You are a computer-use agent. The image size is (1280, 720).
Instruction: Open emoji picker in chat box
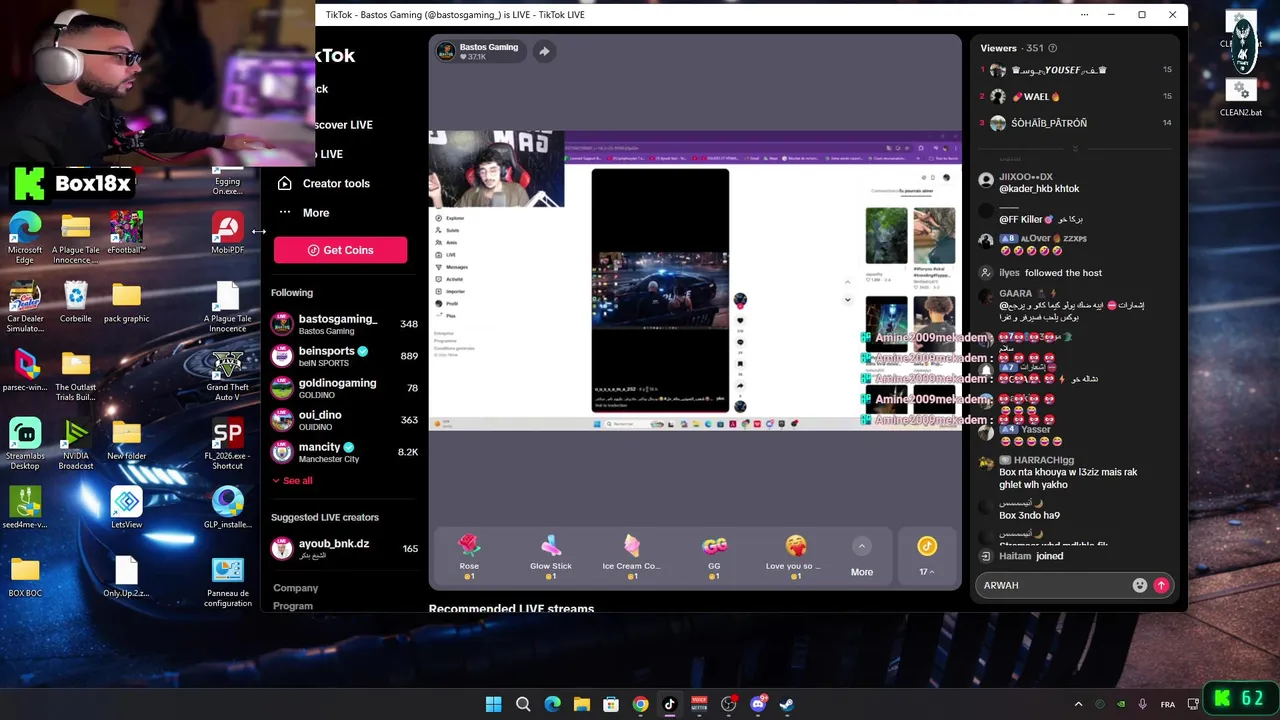[1139, 585]
